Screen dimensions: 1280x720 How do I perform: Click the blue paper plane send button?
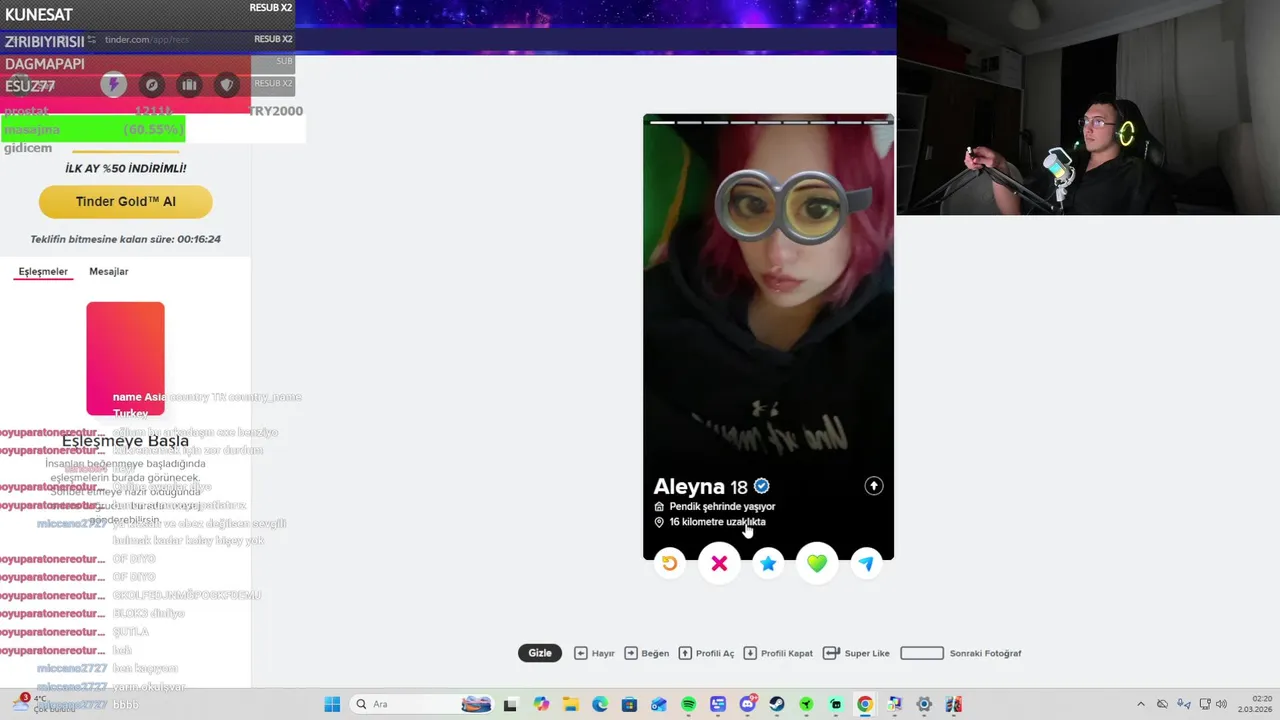point(866,563)
